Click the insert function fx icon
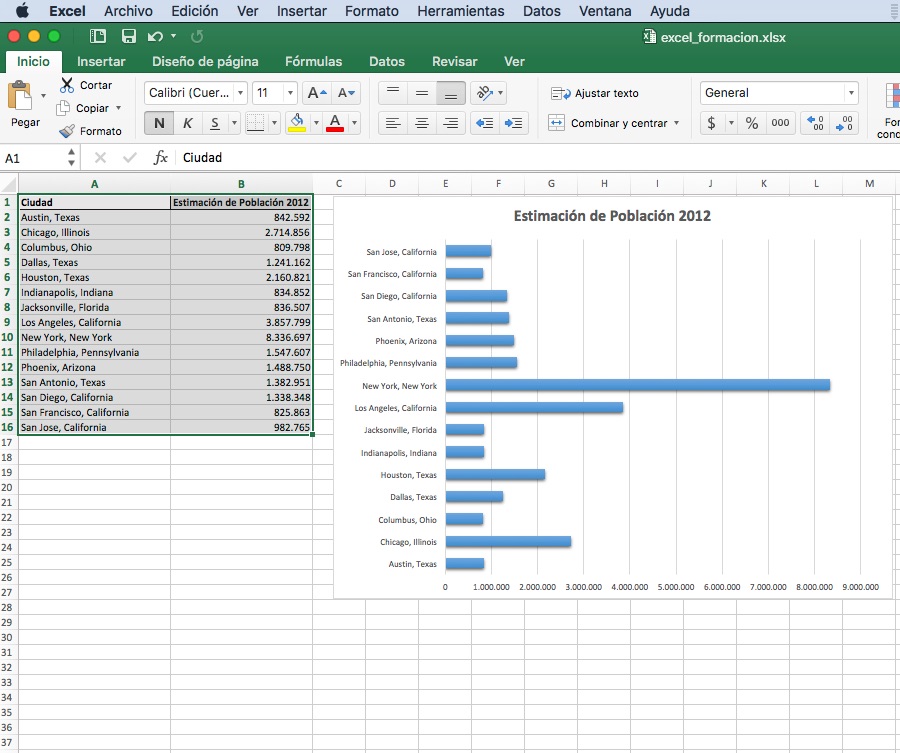 tap(160, 157)
